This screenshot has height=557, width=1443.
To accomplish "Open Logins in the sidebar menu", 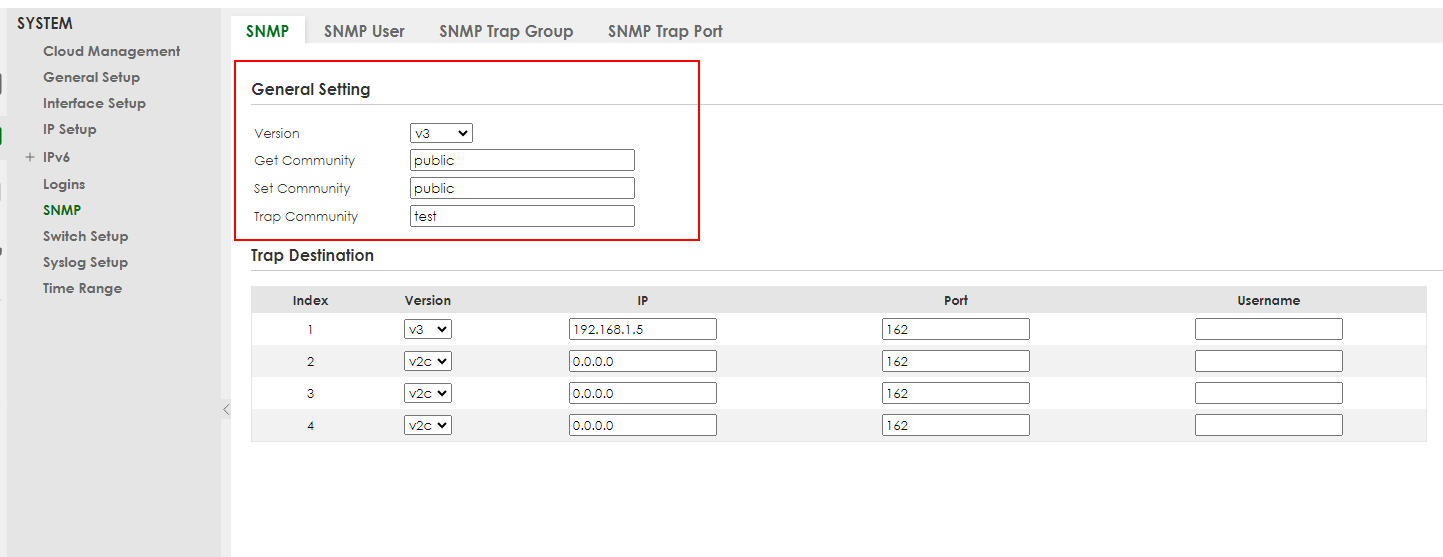I will click(x=64, y=184).
